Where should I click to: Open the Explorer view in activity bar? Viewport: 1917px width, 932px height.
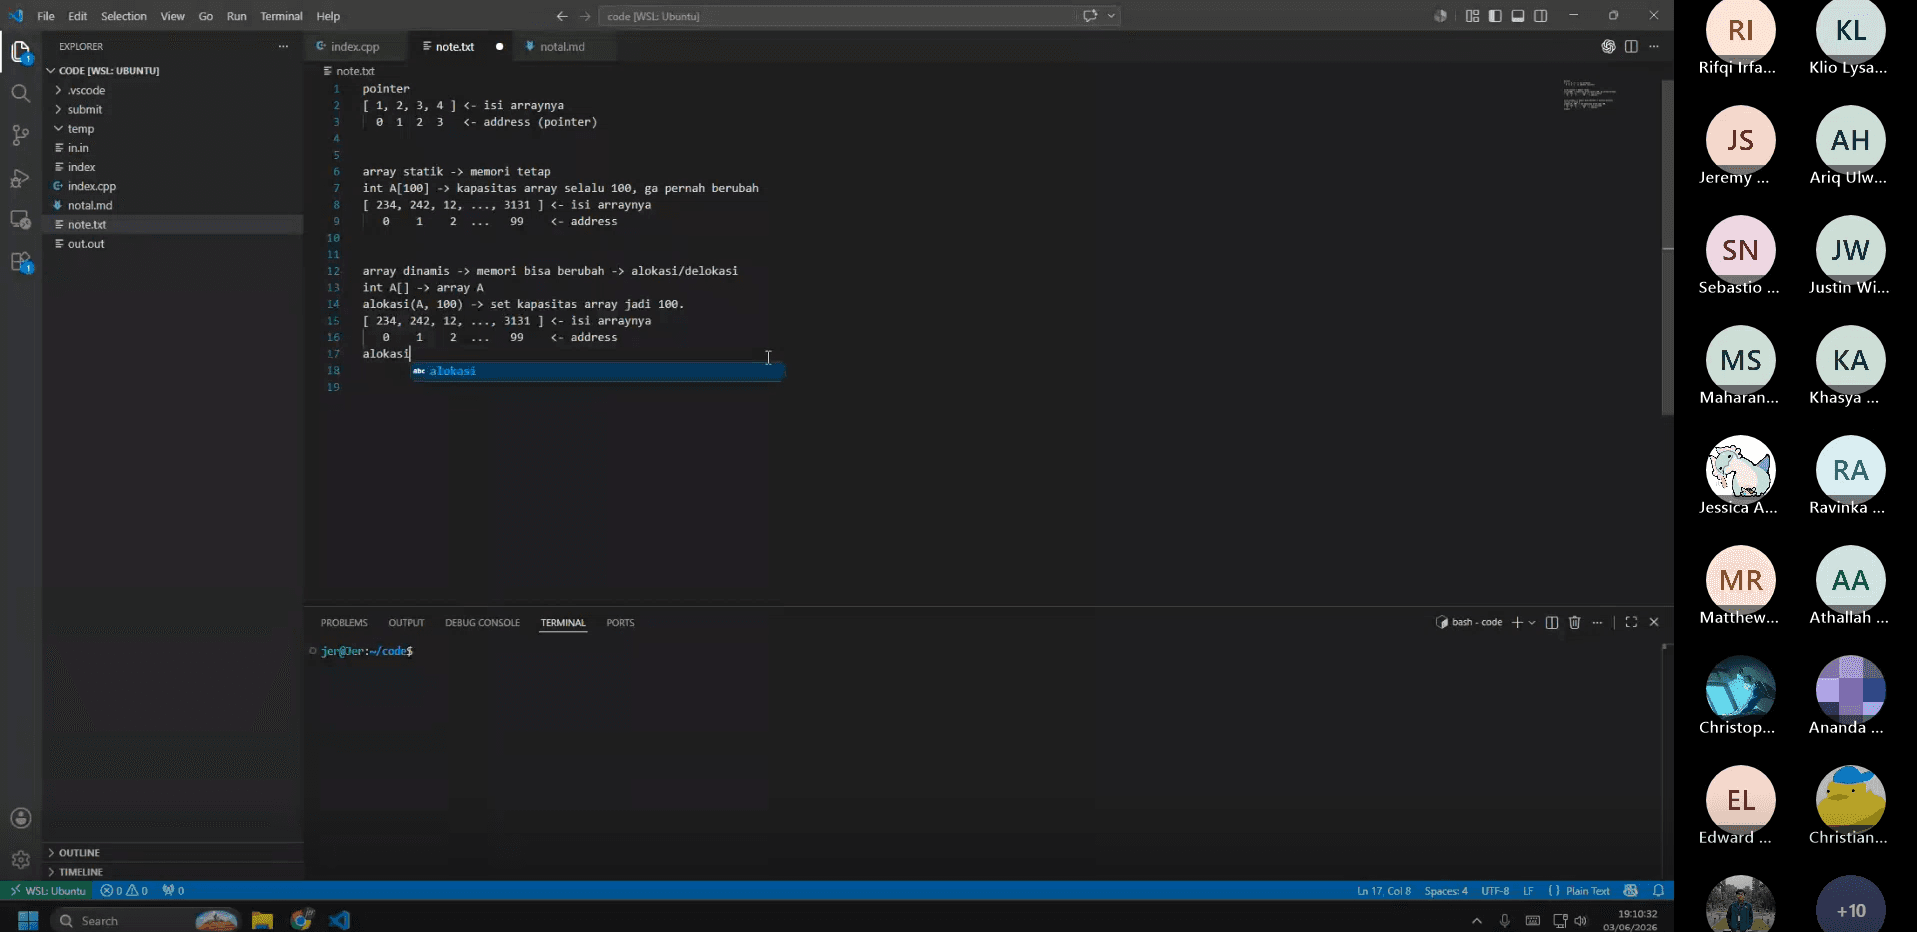pos(21,51)
